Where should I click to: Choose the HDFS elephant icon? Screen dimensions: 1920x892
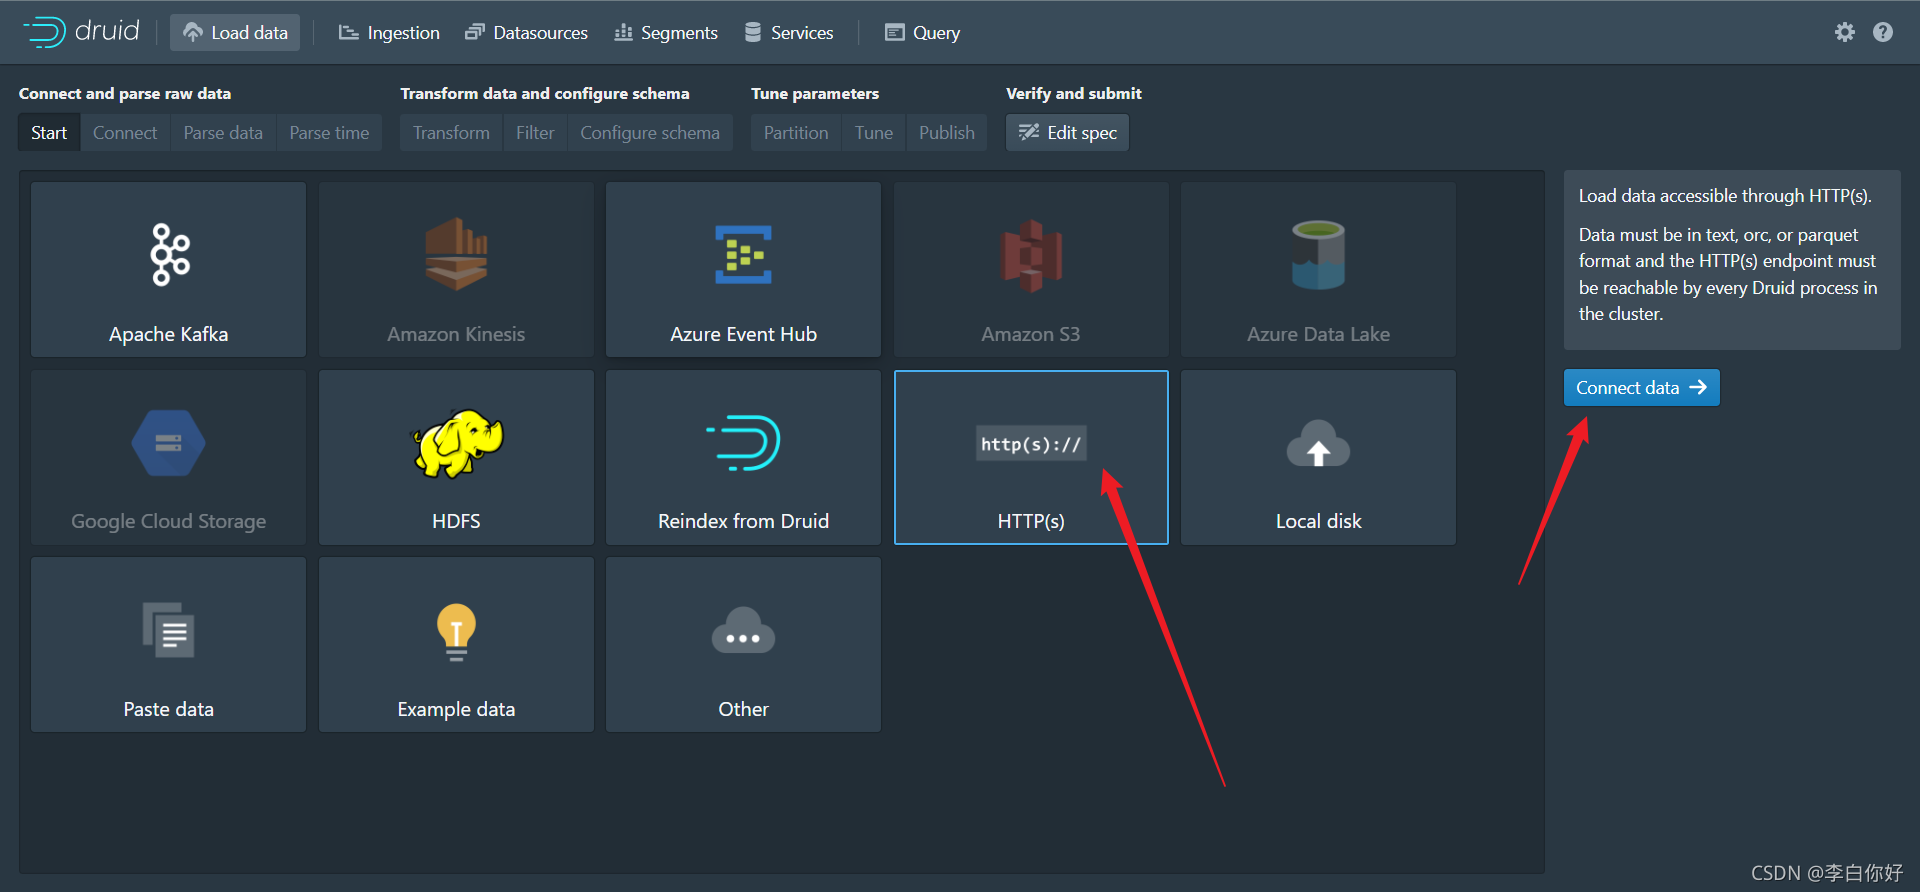coord(457,443)
